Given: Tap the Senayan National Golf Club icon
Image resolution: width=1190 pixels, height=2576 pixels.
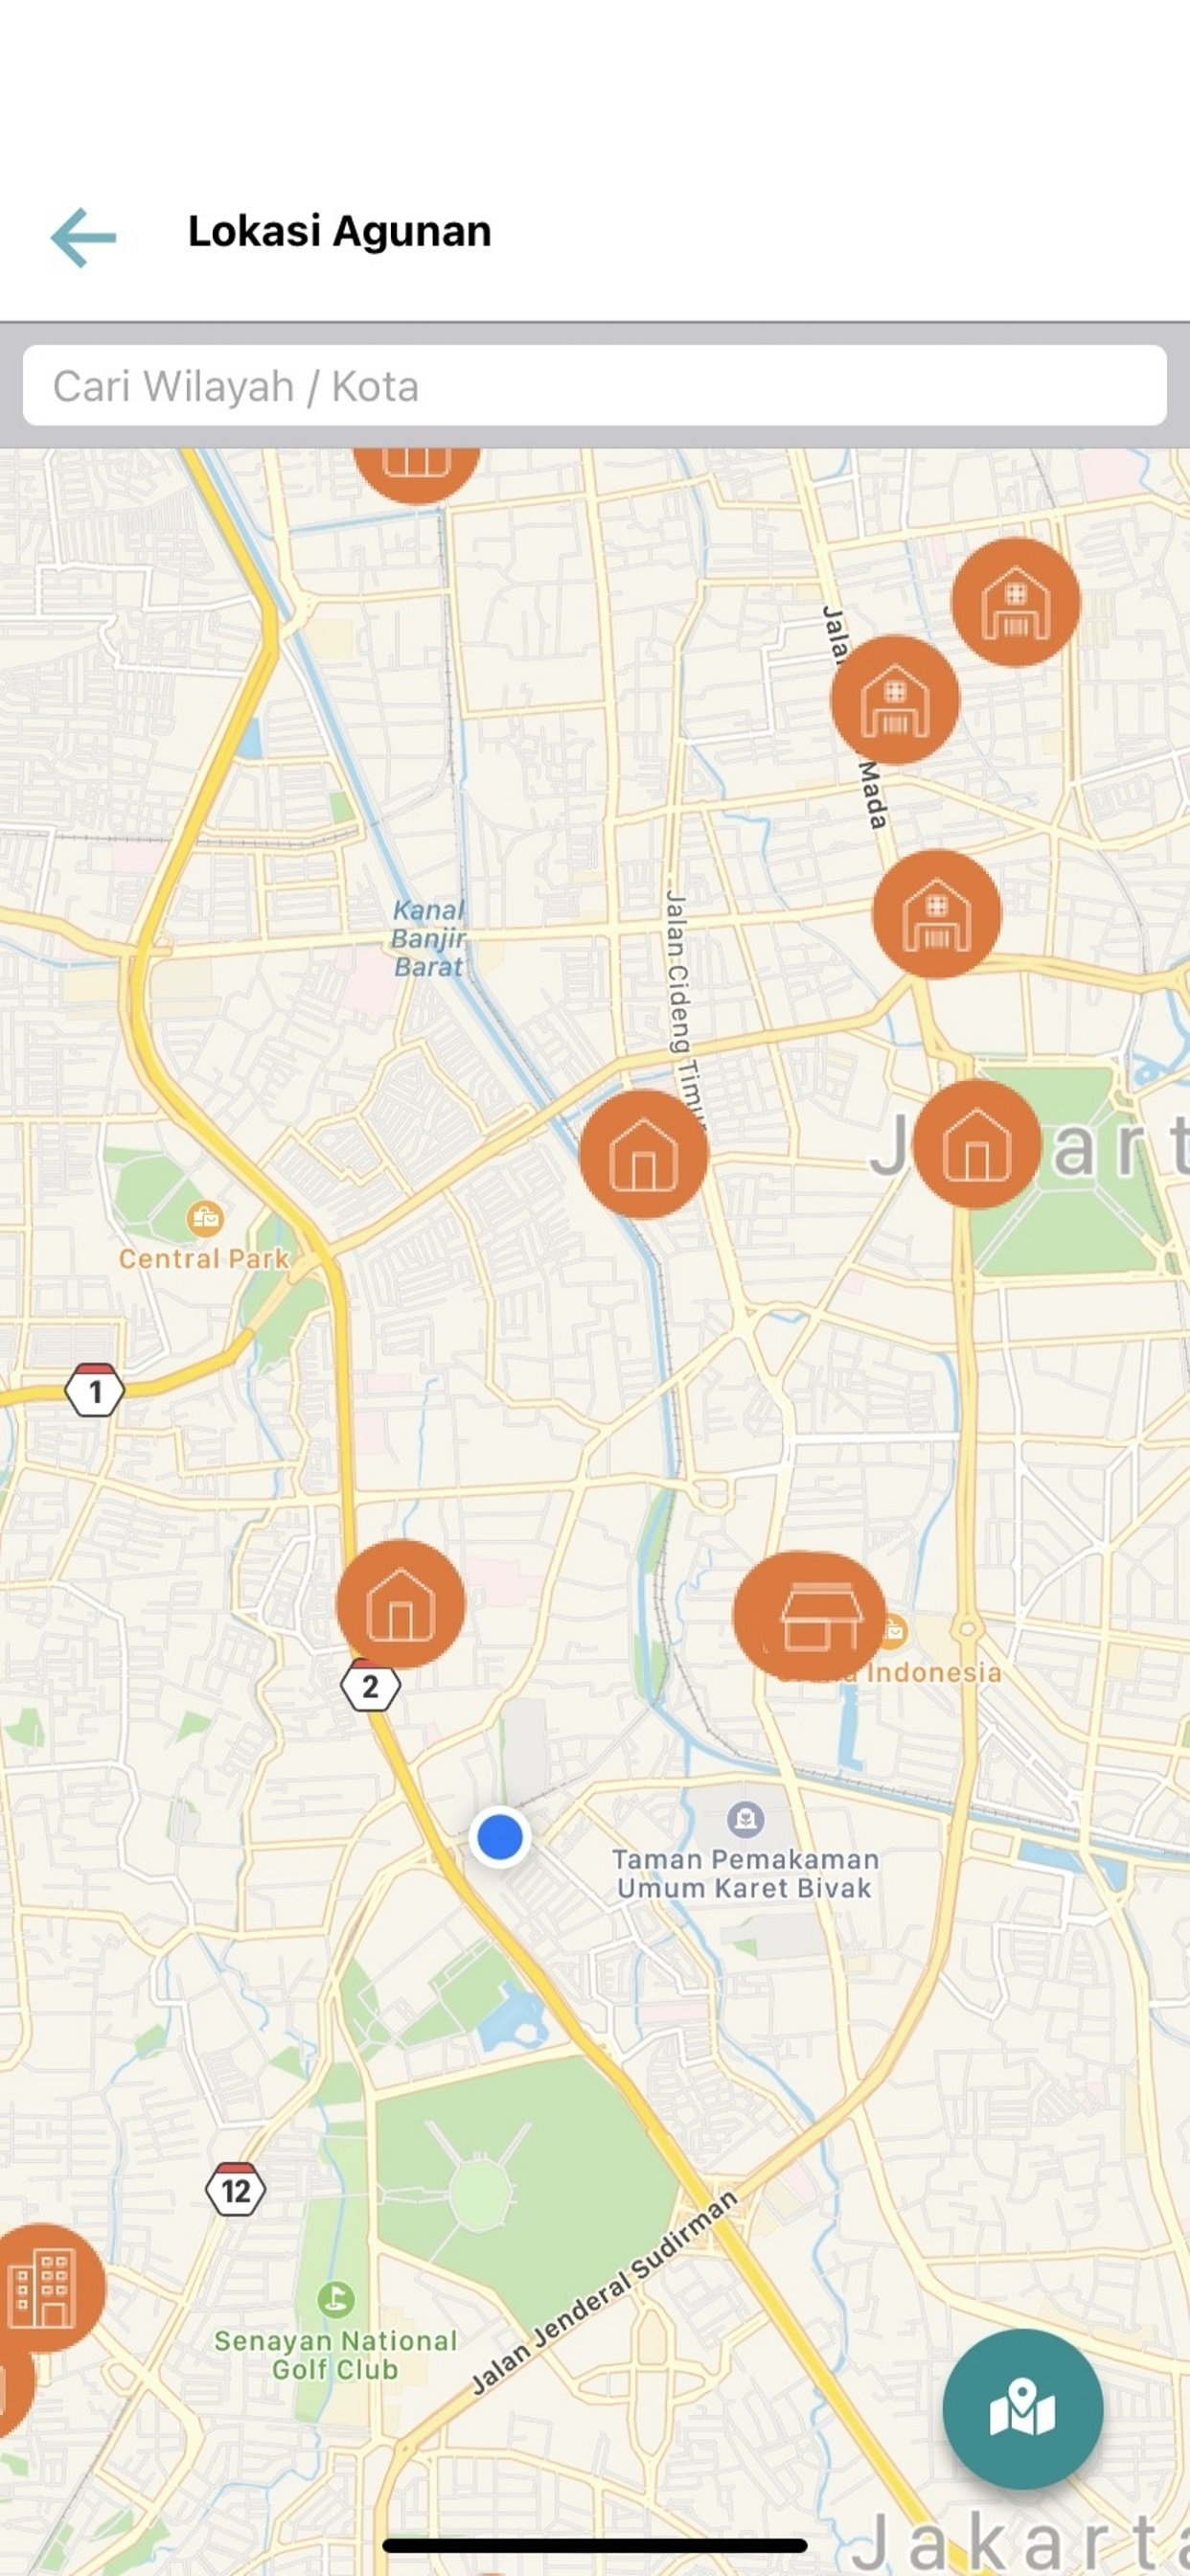Looking at the screenshot, I should tap(336, 2299).
